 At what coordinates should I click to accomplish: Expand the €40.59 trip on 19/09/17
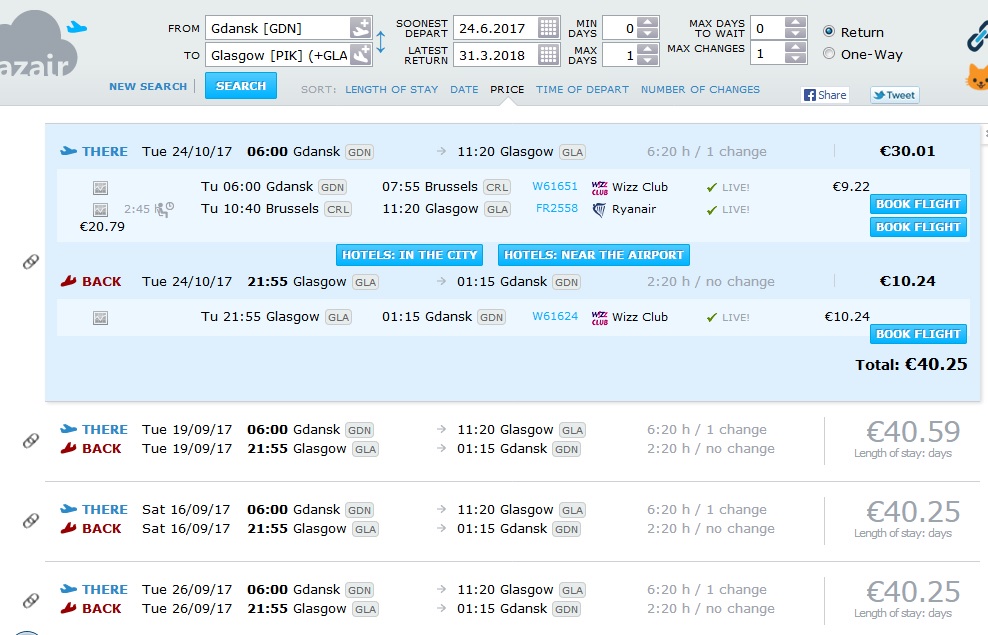pos(512,439)
